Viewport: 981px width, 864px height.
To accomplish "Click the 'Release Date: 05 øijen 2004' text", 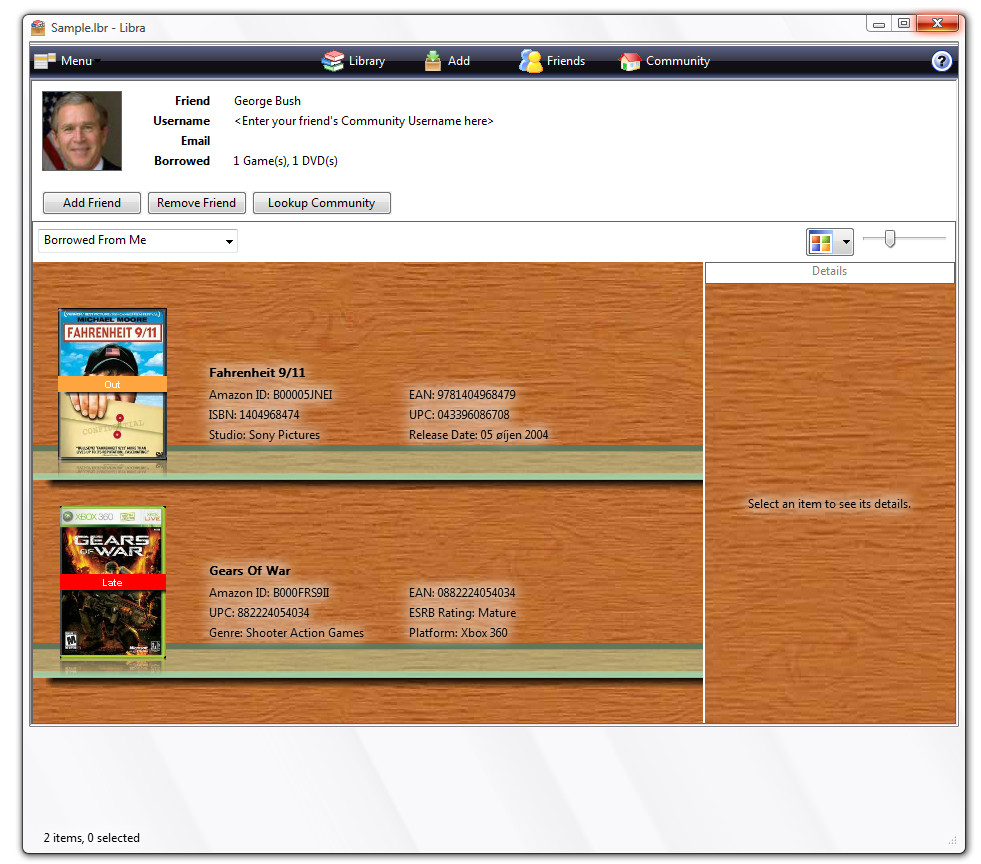I will (x=479, y=435).
